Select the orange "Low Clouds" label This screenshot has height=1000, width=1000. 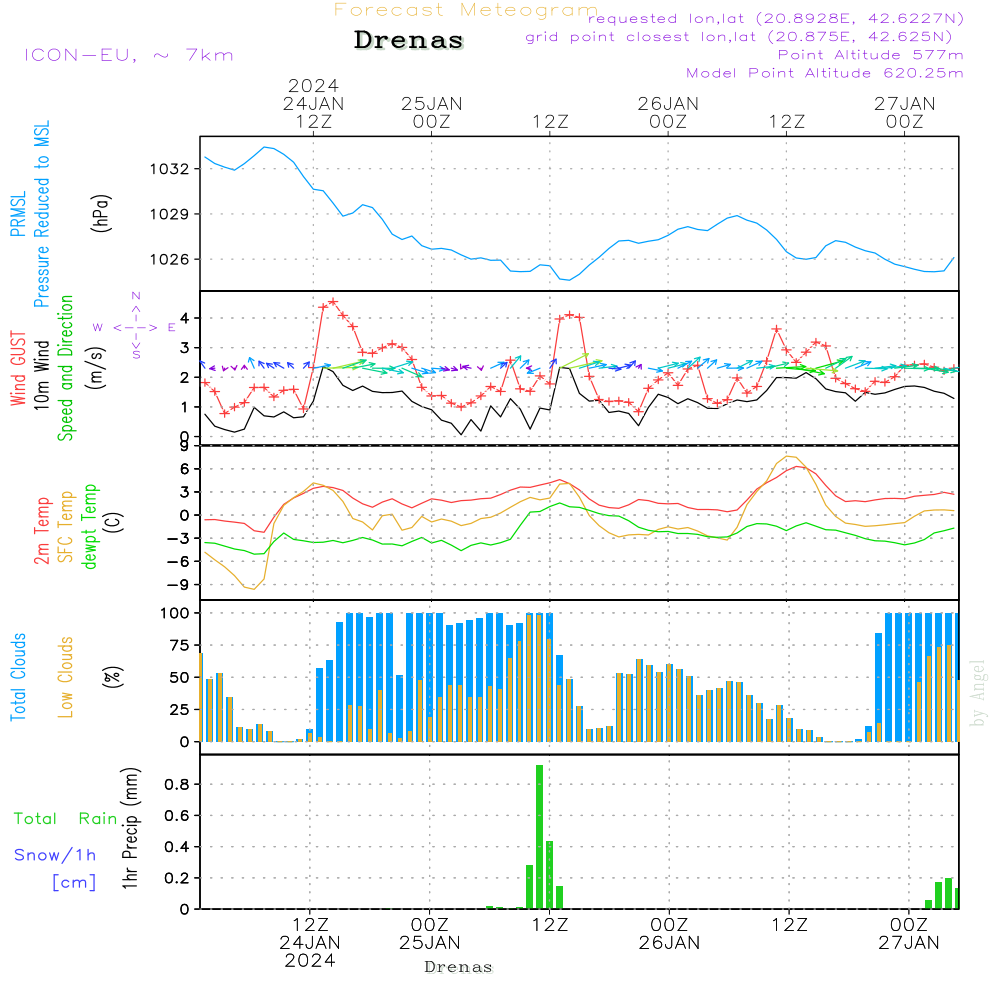[65, 677]
